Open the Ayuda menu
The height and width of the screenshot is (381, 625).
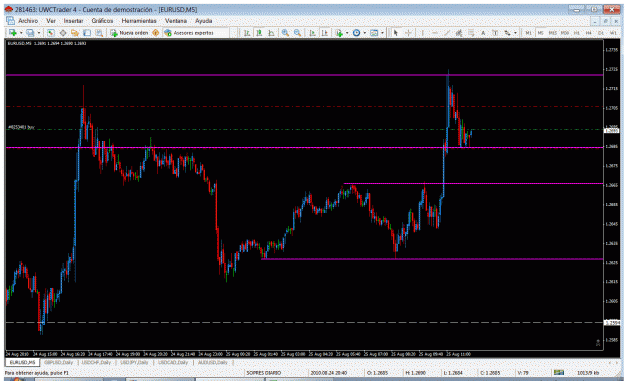(203, 21)
